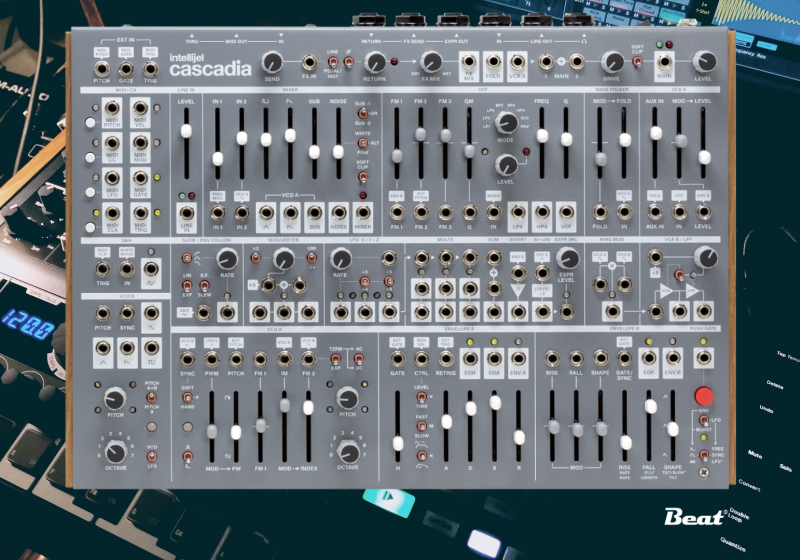Screen dimensions: 800x560
Task: Click the MIDI VEL output jack
Action: tap(140, 109)
